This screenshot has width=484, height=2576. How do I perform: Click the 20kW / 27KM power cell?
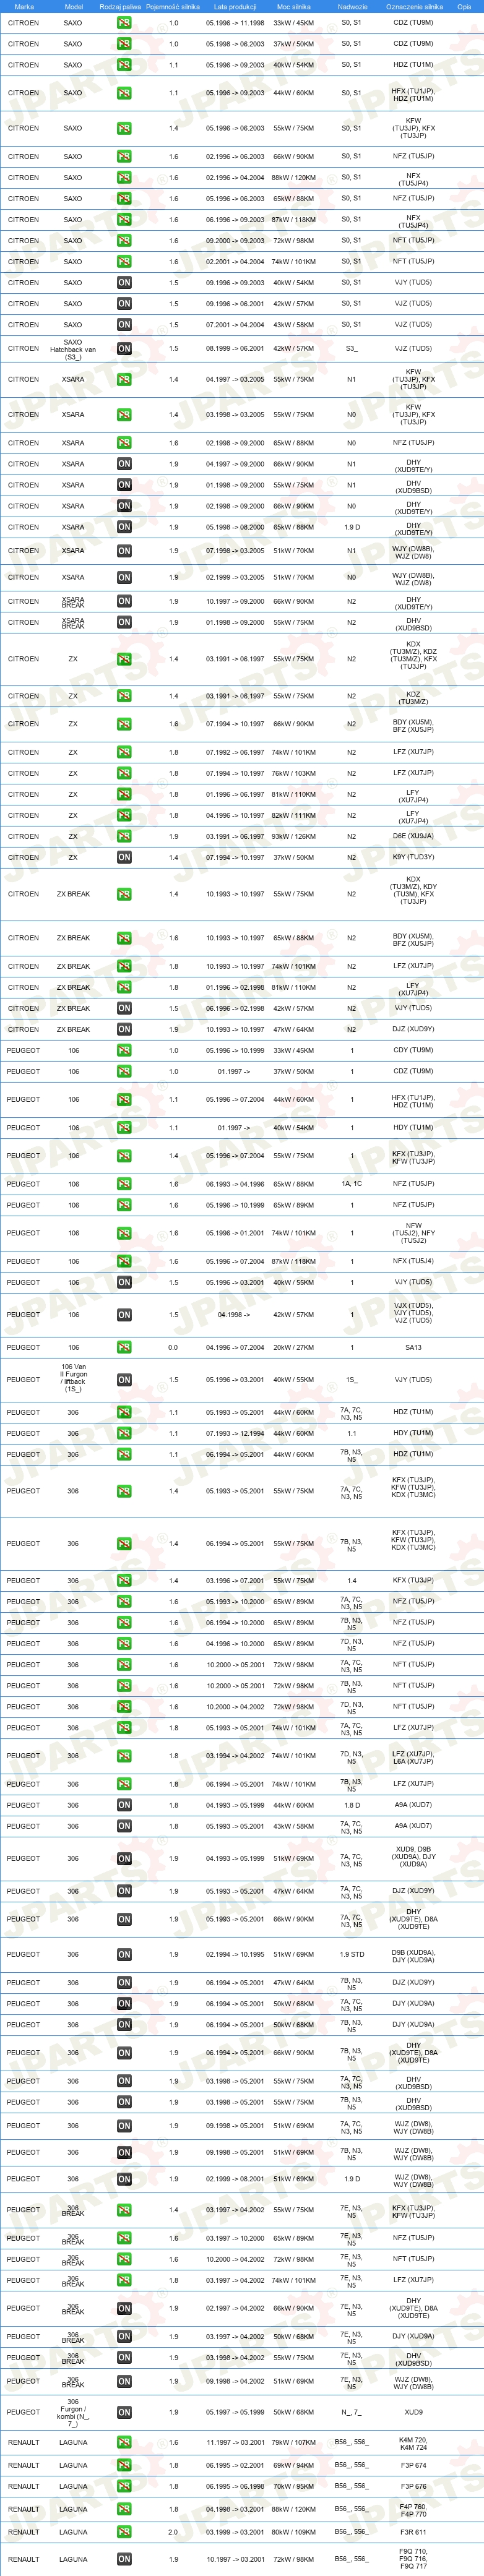coord(294,1348)
